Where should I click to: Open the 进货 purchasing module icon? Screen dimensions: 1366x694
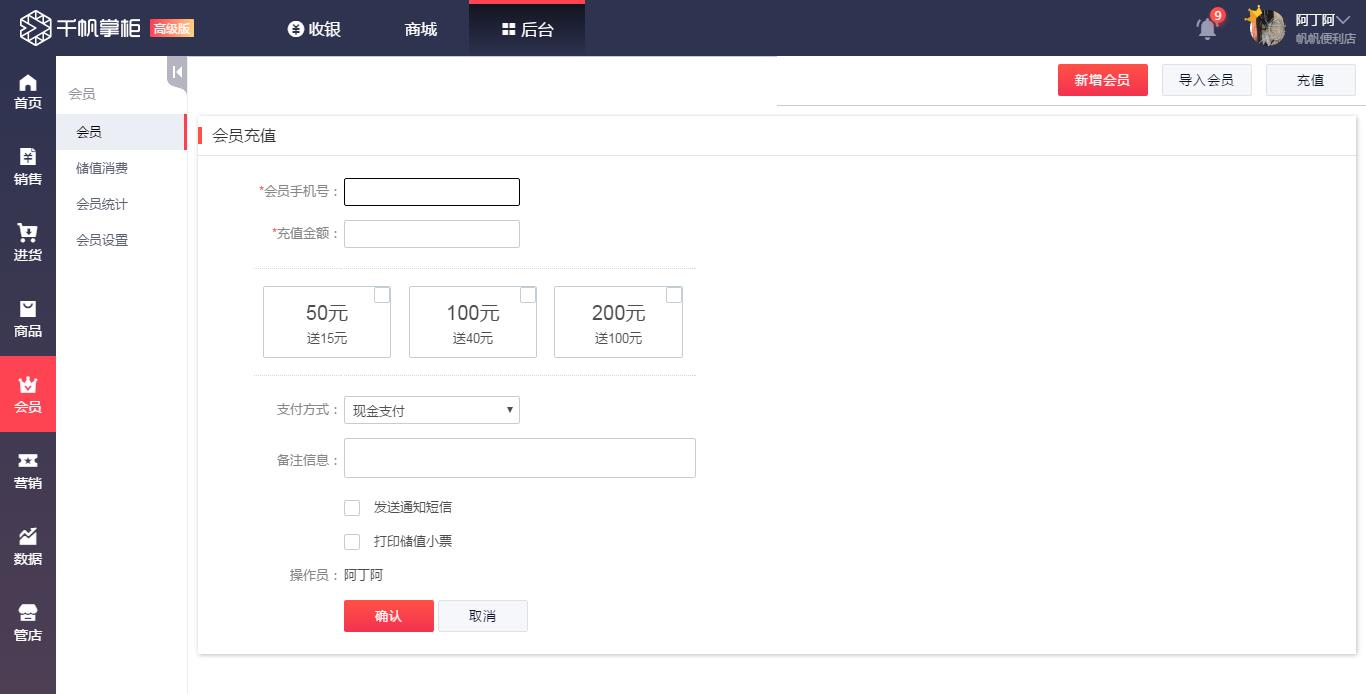coord(28,243)
